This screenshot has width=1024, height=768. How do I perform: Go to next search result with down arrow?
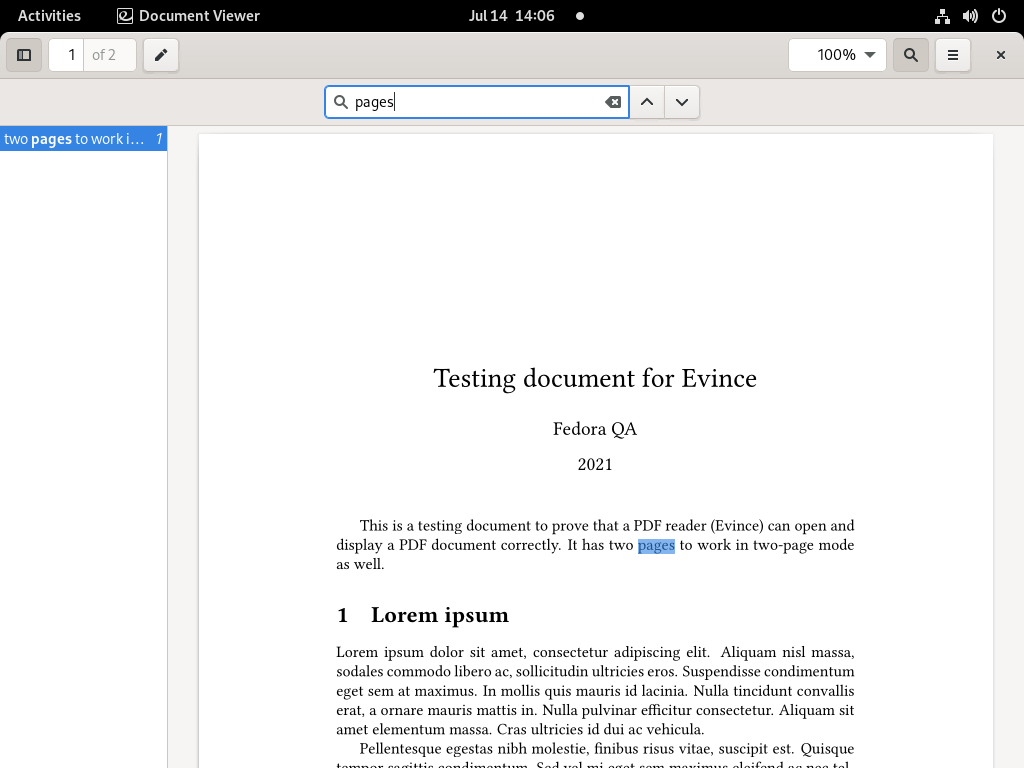(682, 102)
